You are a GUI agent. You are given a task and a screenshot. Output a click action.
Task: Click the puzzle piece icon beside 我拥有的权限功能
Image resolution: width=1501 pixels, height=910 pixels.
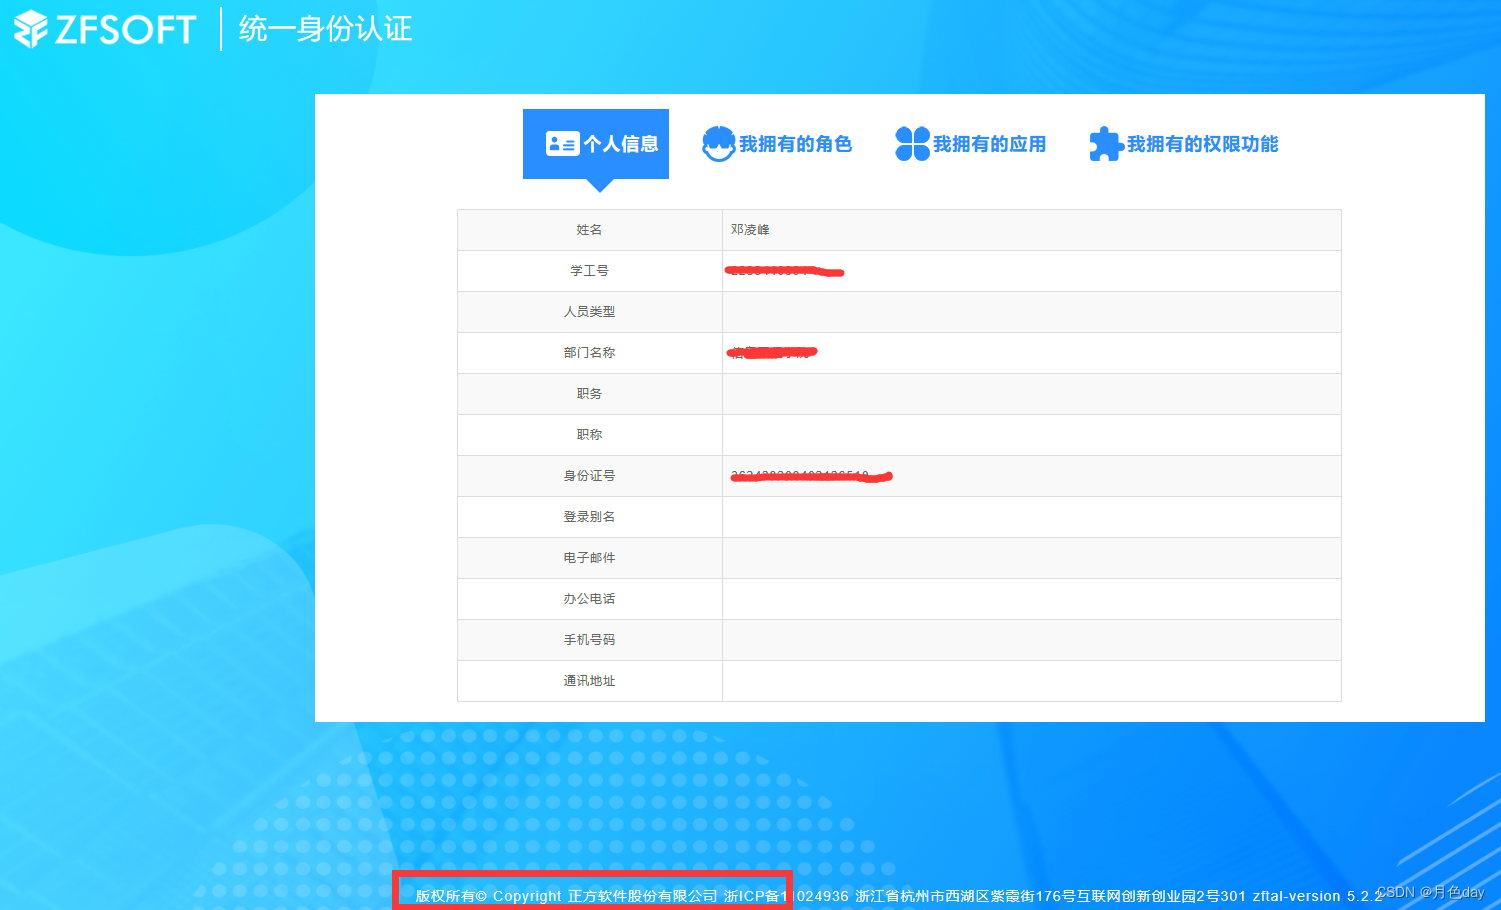click(1106, 144)
